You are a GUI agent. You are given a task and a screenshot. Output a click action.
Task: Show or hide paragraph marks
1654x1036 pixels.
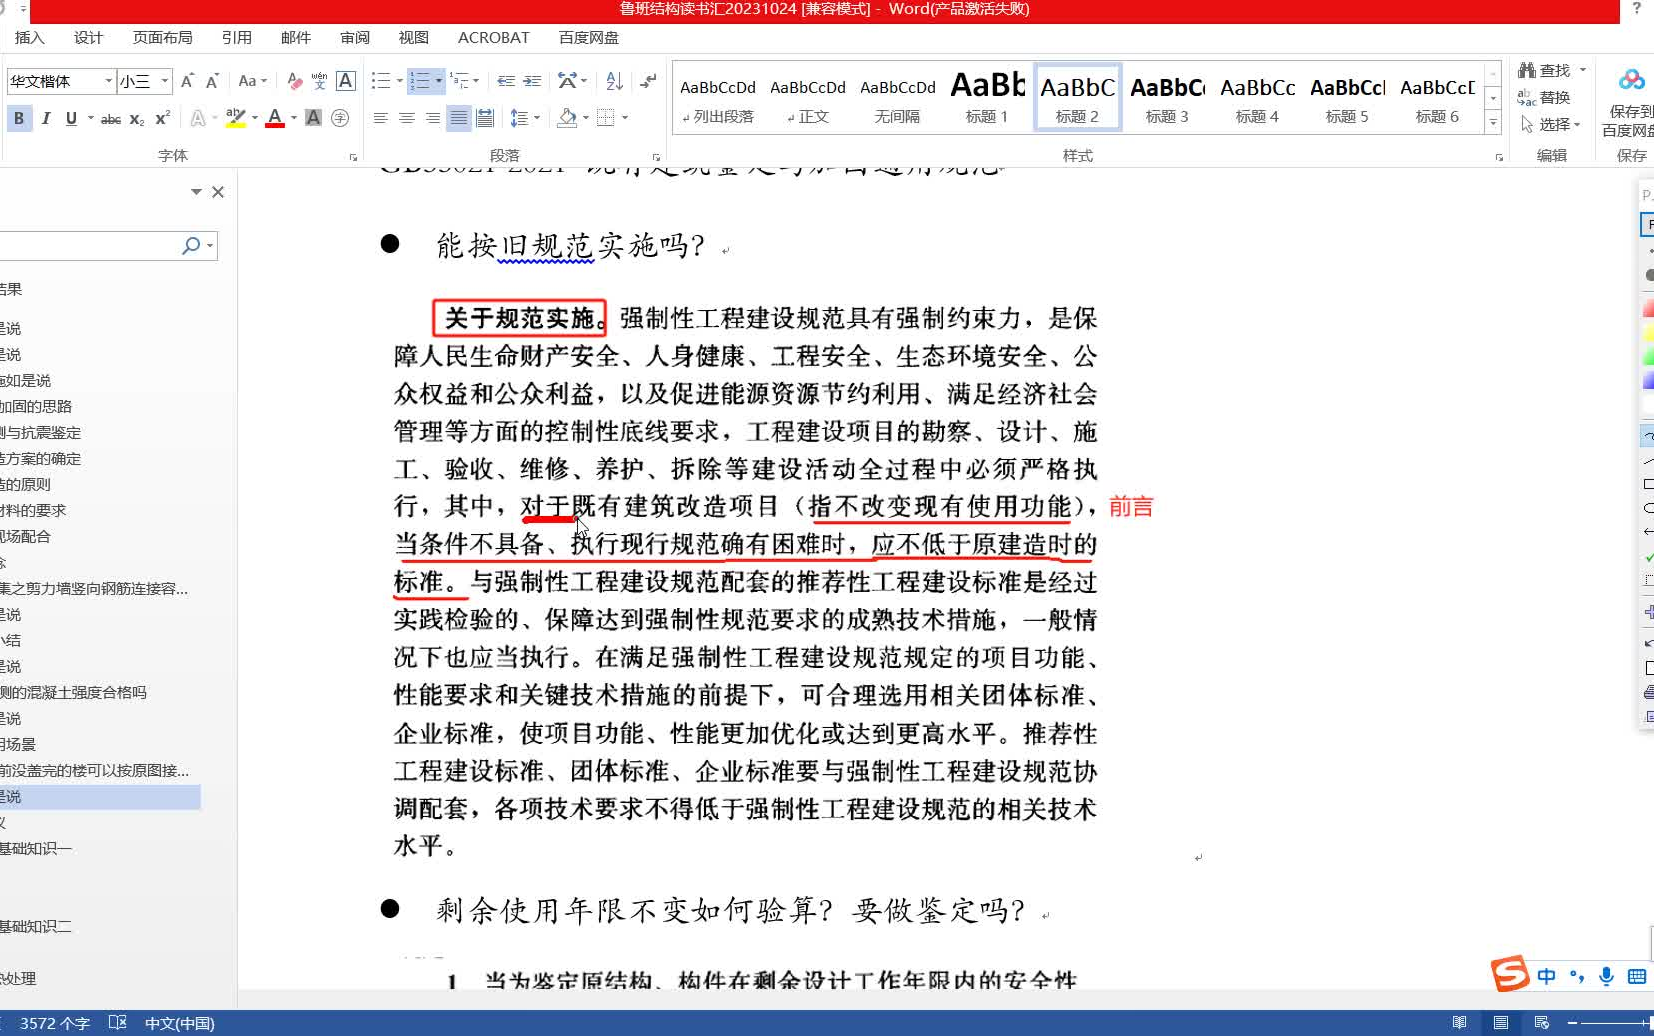648,81
